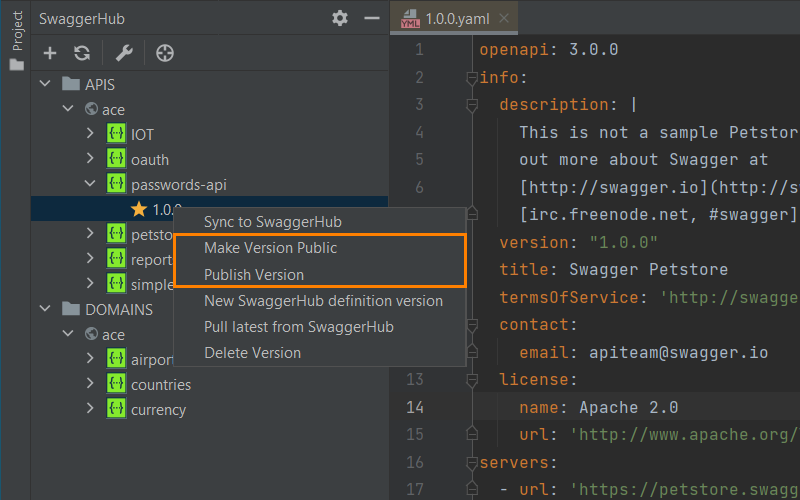
Task: Choose Make Version Public
Action: (x=270, y=248)
